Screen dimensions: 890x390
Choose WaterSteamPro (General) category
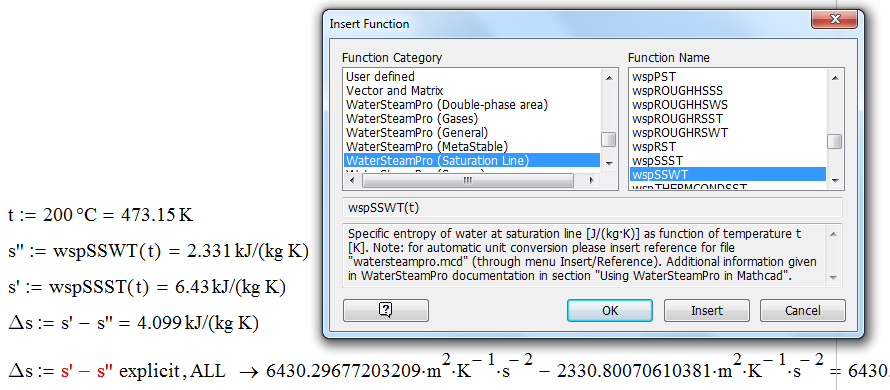tap(471, 133)
